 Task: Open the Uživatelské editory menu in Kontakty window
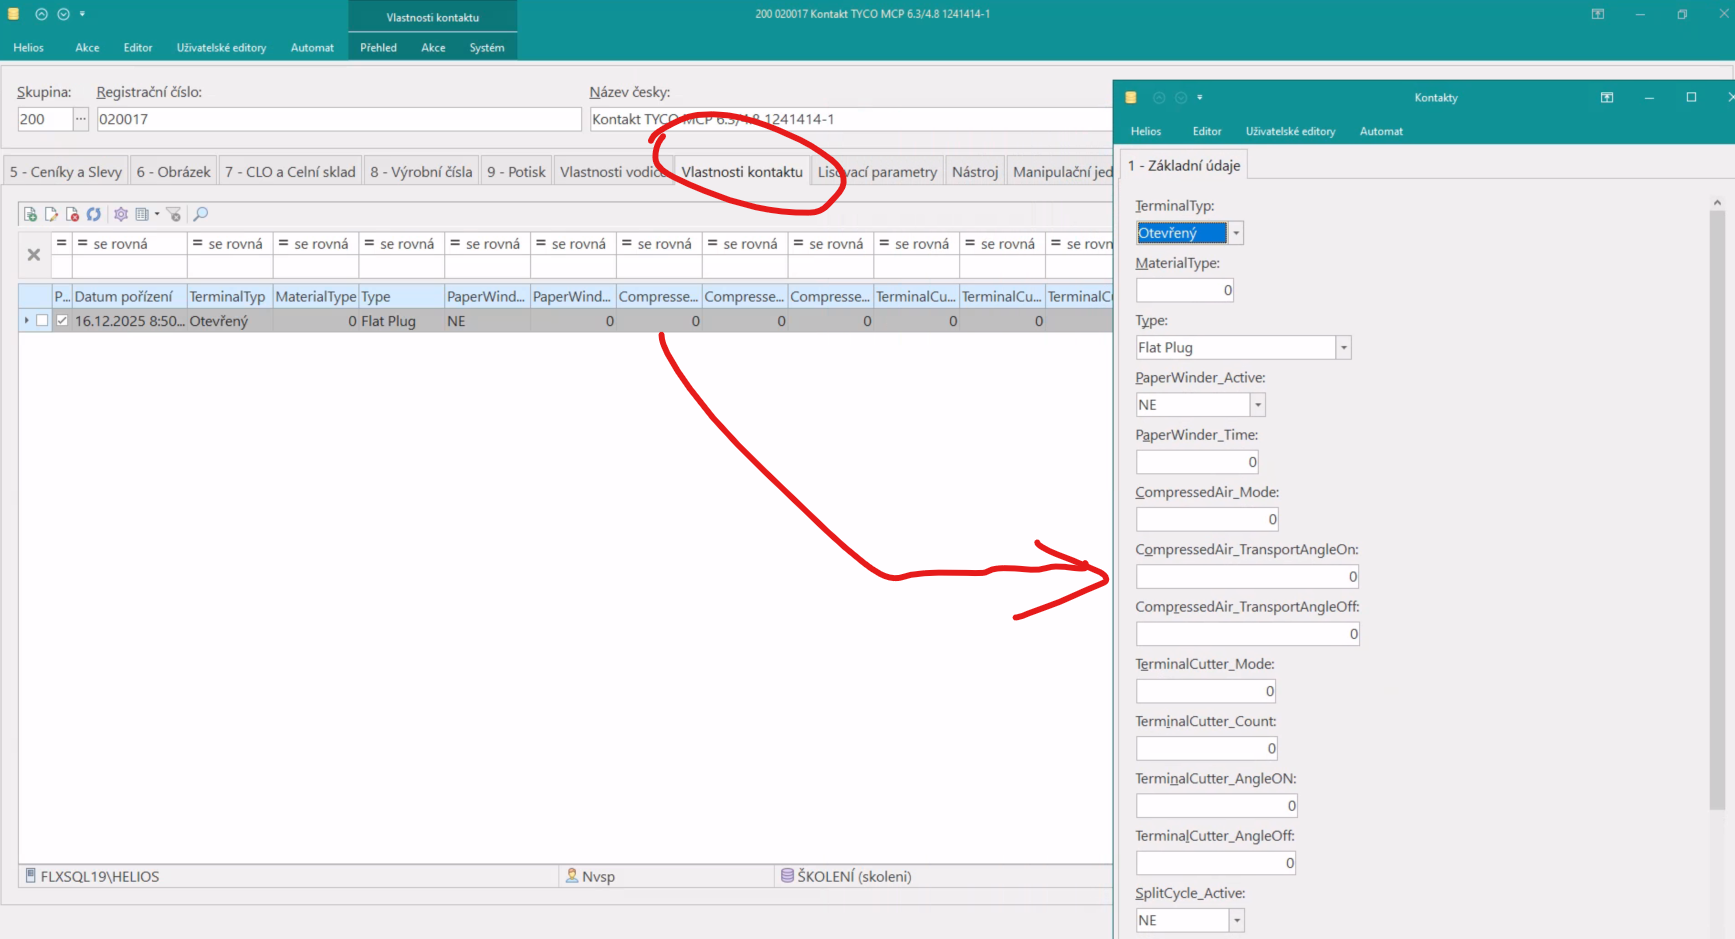(x=1290, y=131)
